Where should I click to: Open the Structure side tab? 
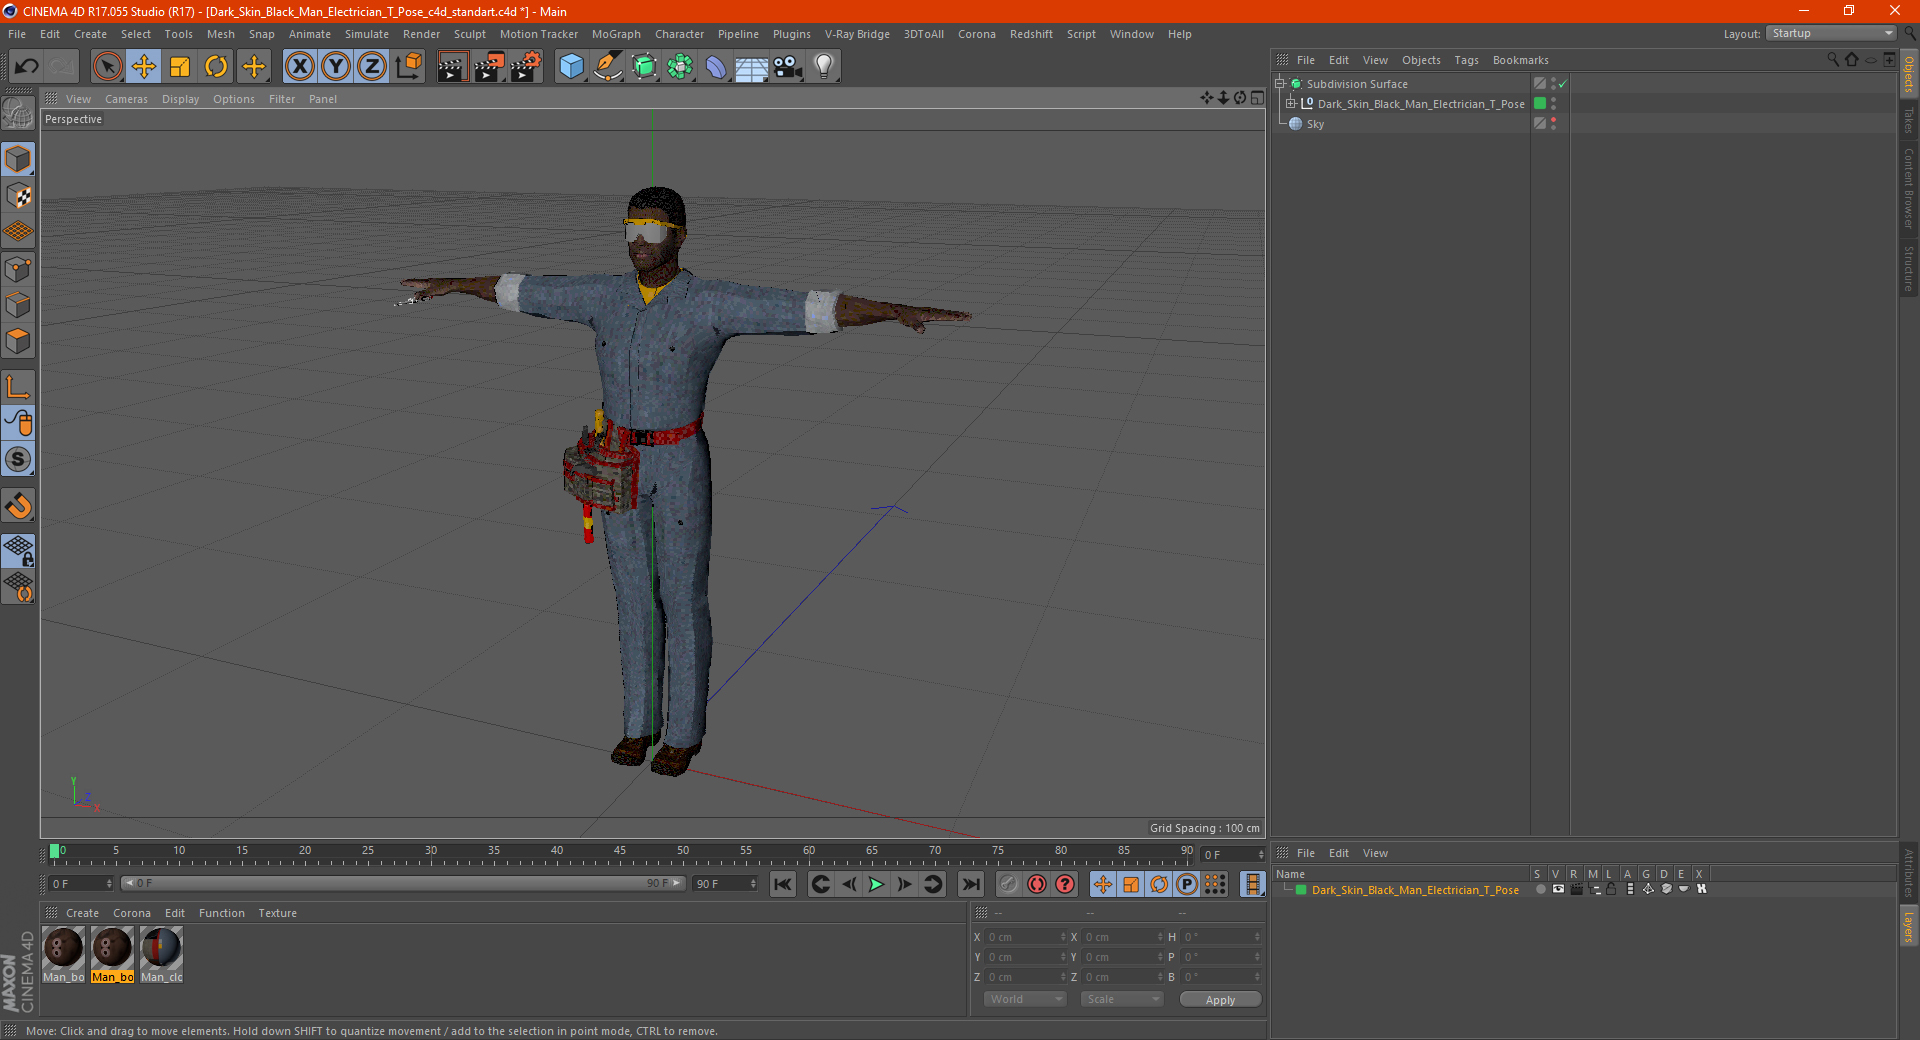[x=1908, y=269]
